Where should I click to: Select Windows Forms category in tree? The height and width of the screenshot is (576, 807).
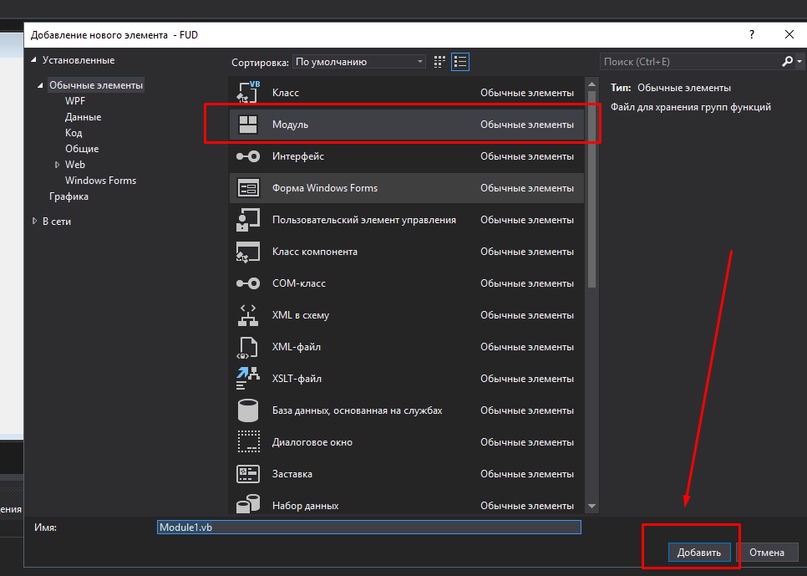tap(100, 181)
